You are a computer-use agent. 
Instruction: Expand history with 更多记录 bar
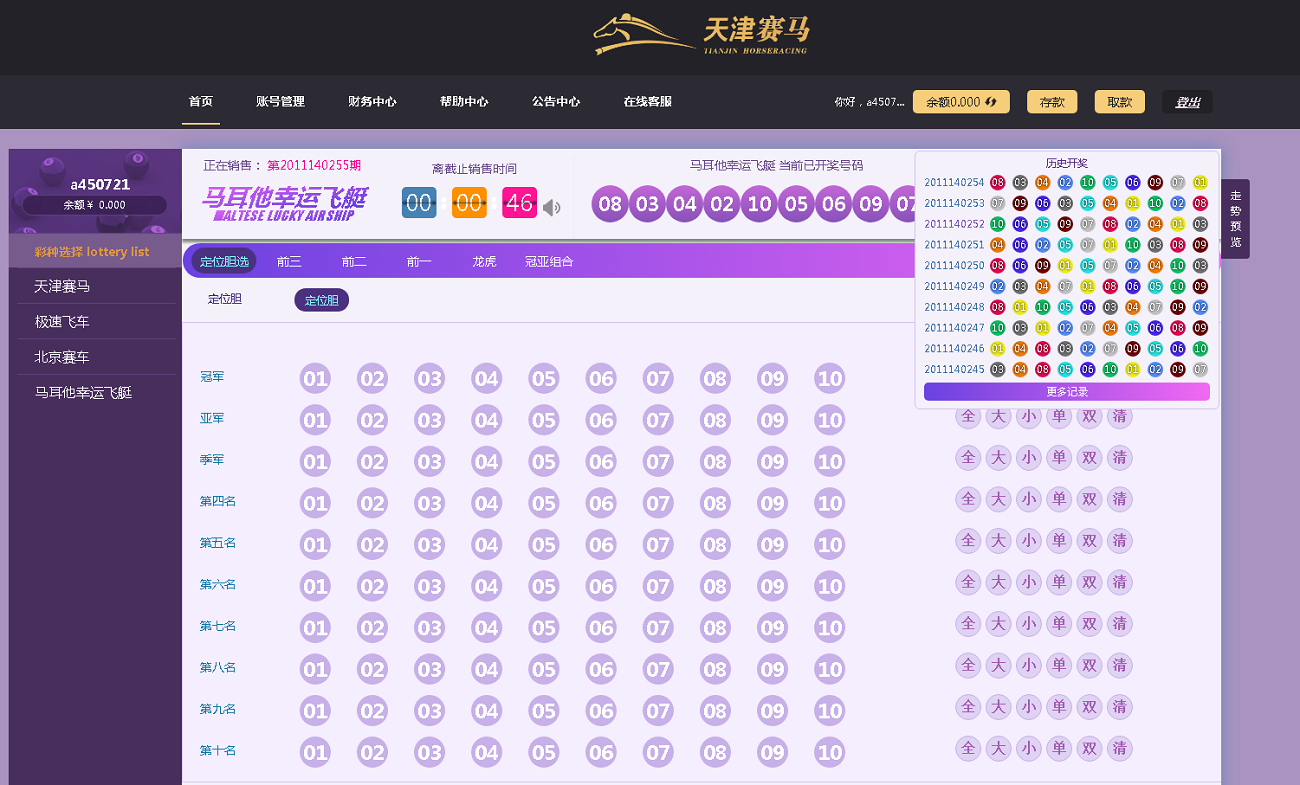click(1066, 392)
